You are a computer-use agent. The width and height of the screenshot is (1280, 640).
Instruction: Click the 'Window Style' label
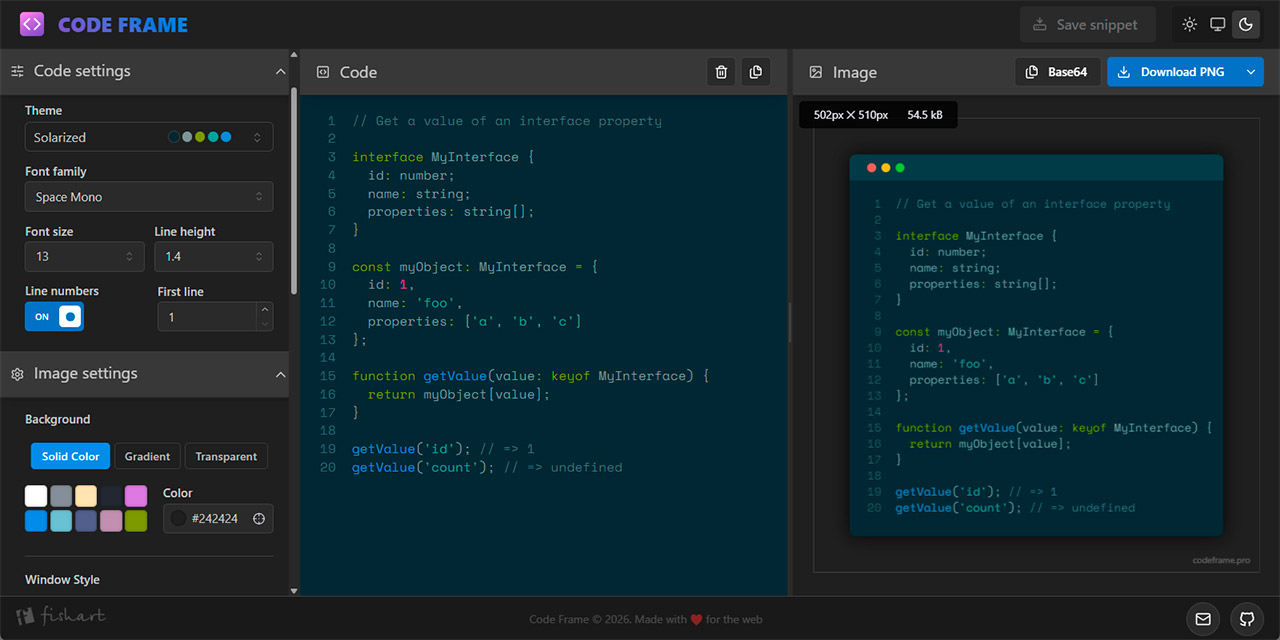pyautogui.click(x=62, y=580)
